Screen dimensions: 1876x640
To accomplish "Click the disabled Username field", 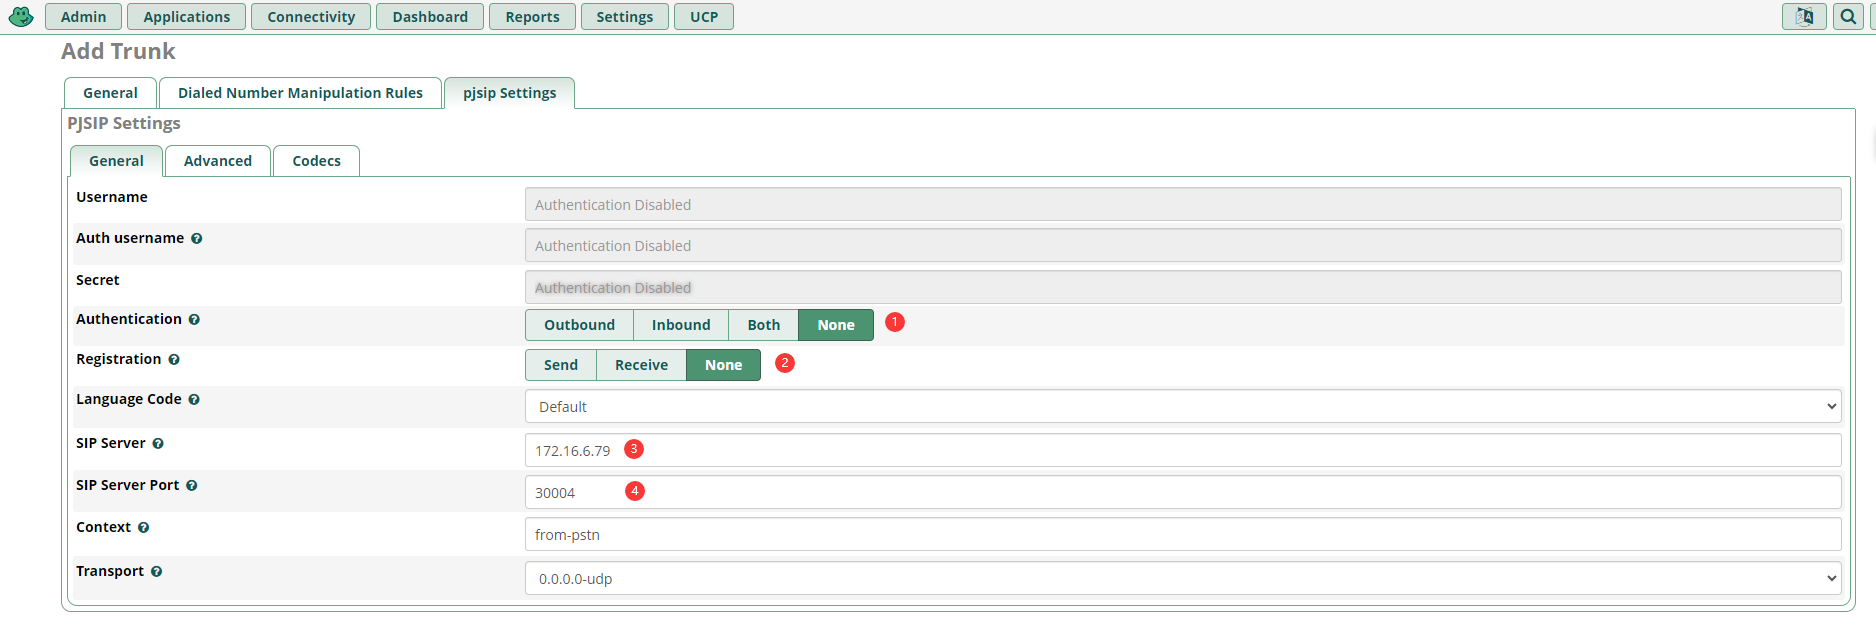I will point(1183,205).
